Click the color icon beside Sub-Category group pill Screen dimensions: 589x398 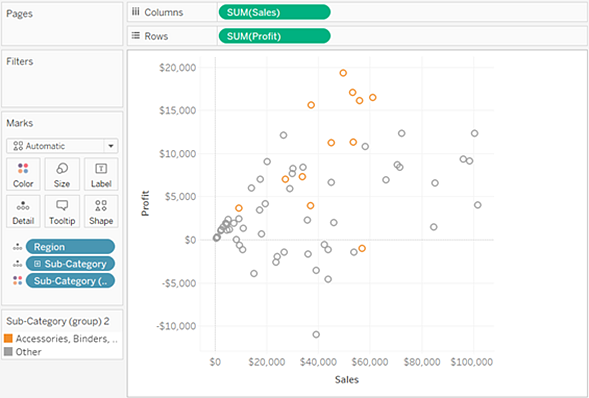click(17, 280)
